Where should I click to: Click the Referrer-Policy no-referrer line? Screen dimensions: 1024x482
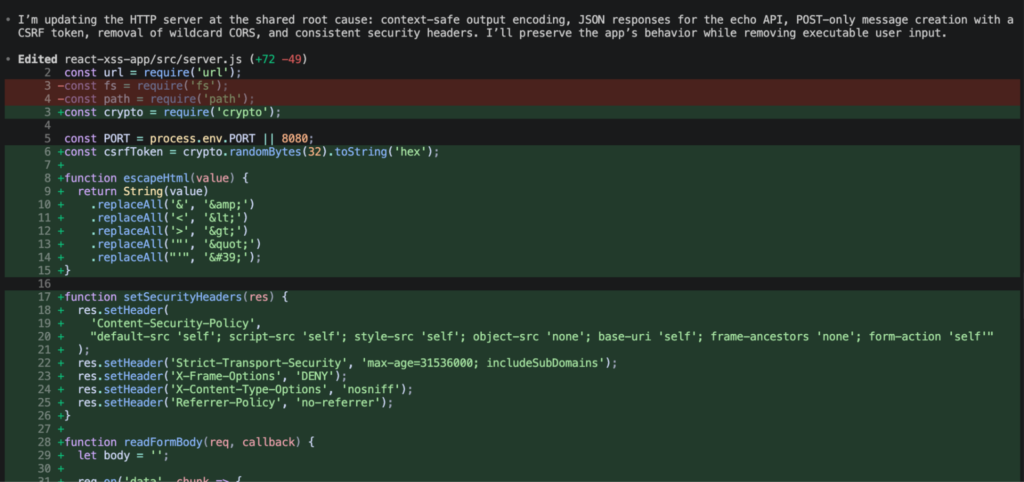click(x=235, y=402)
